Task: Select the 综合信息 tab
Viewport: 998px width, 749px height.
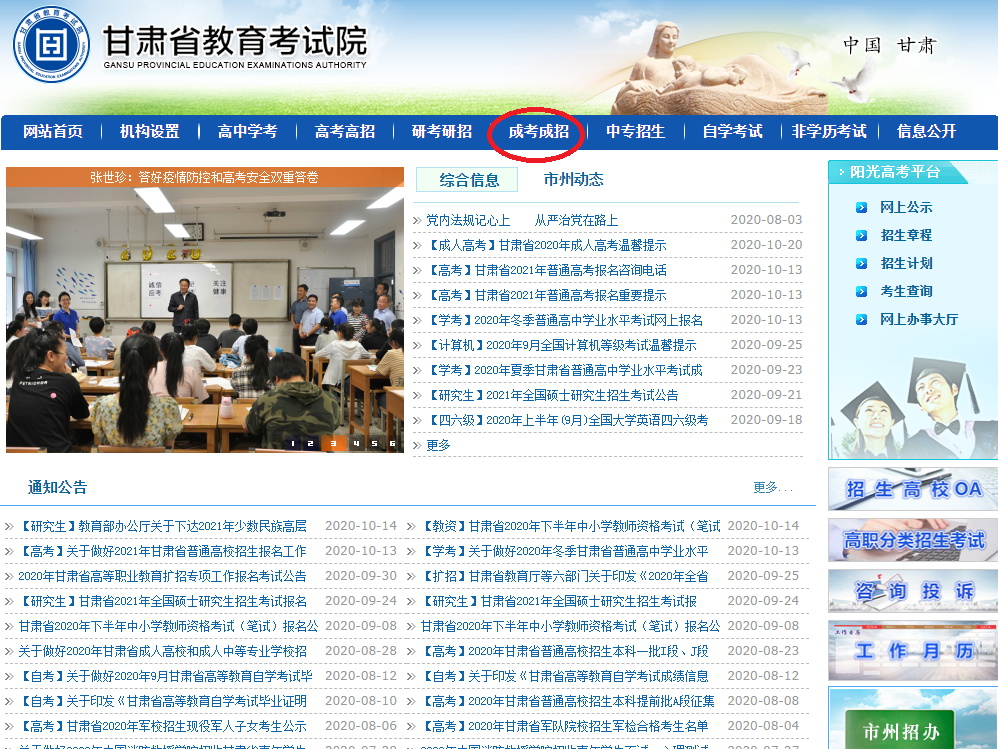Action: point(469,180)
